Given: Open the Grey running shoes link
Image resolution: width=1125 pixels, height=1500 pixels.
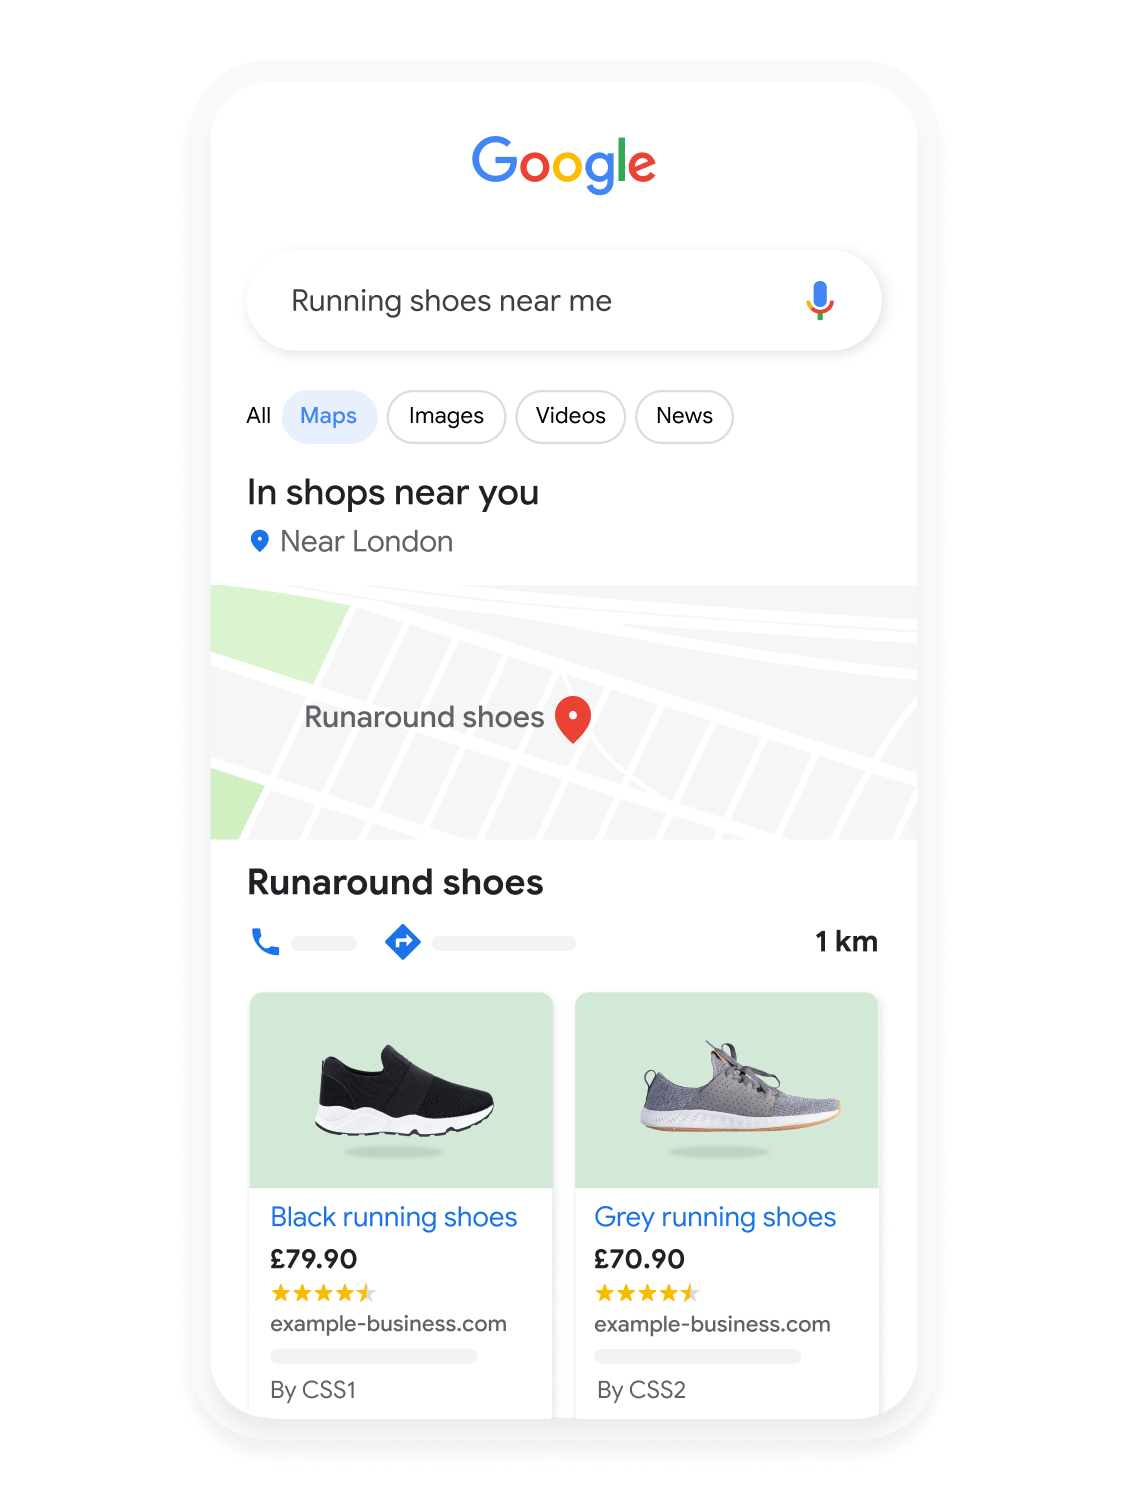Looking at the screenshot, I should tap(715, 1217).
